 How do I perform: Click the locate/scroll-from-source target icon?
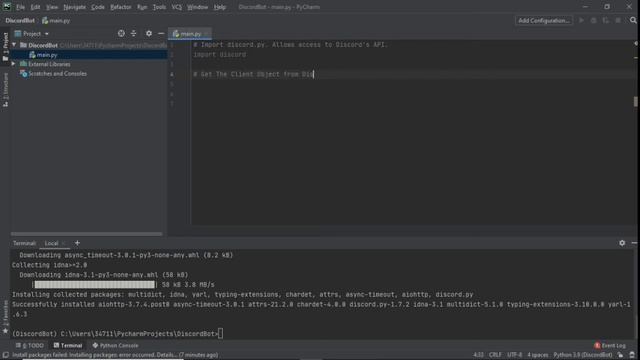[121, 33]
